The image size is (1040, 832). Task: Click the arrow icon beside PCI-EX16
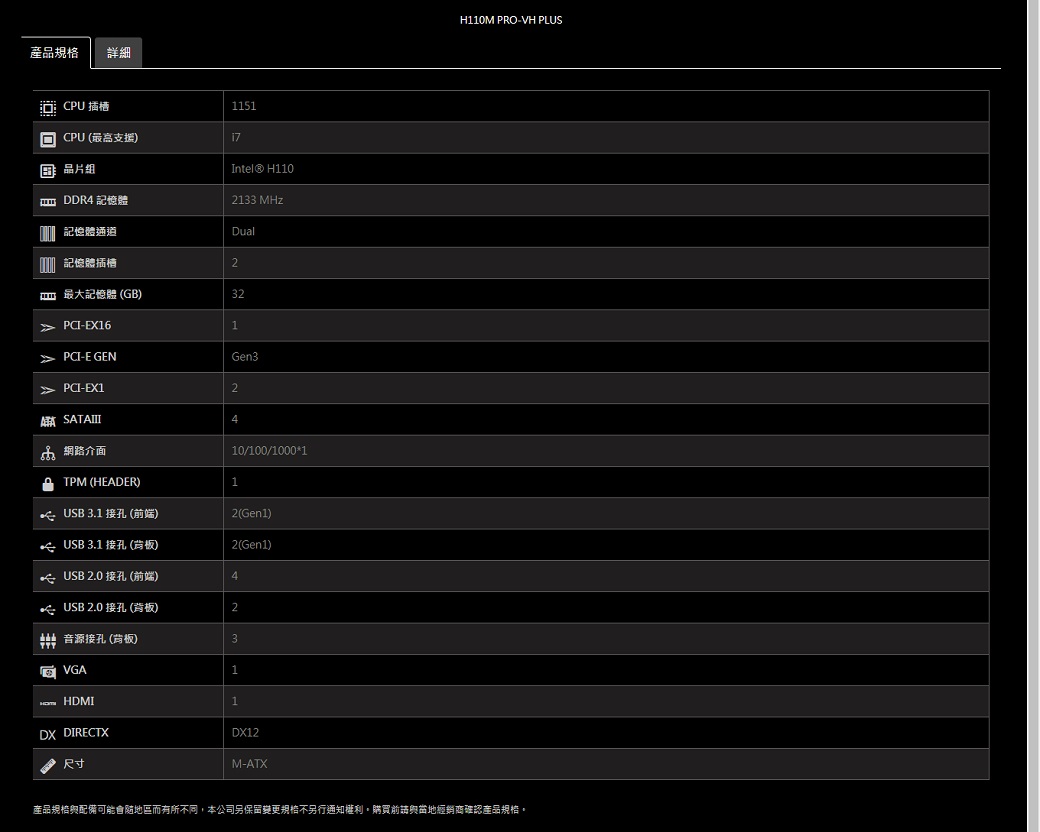(48, 327)
